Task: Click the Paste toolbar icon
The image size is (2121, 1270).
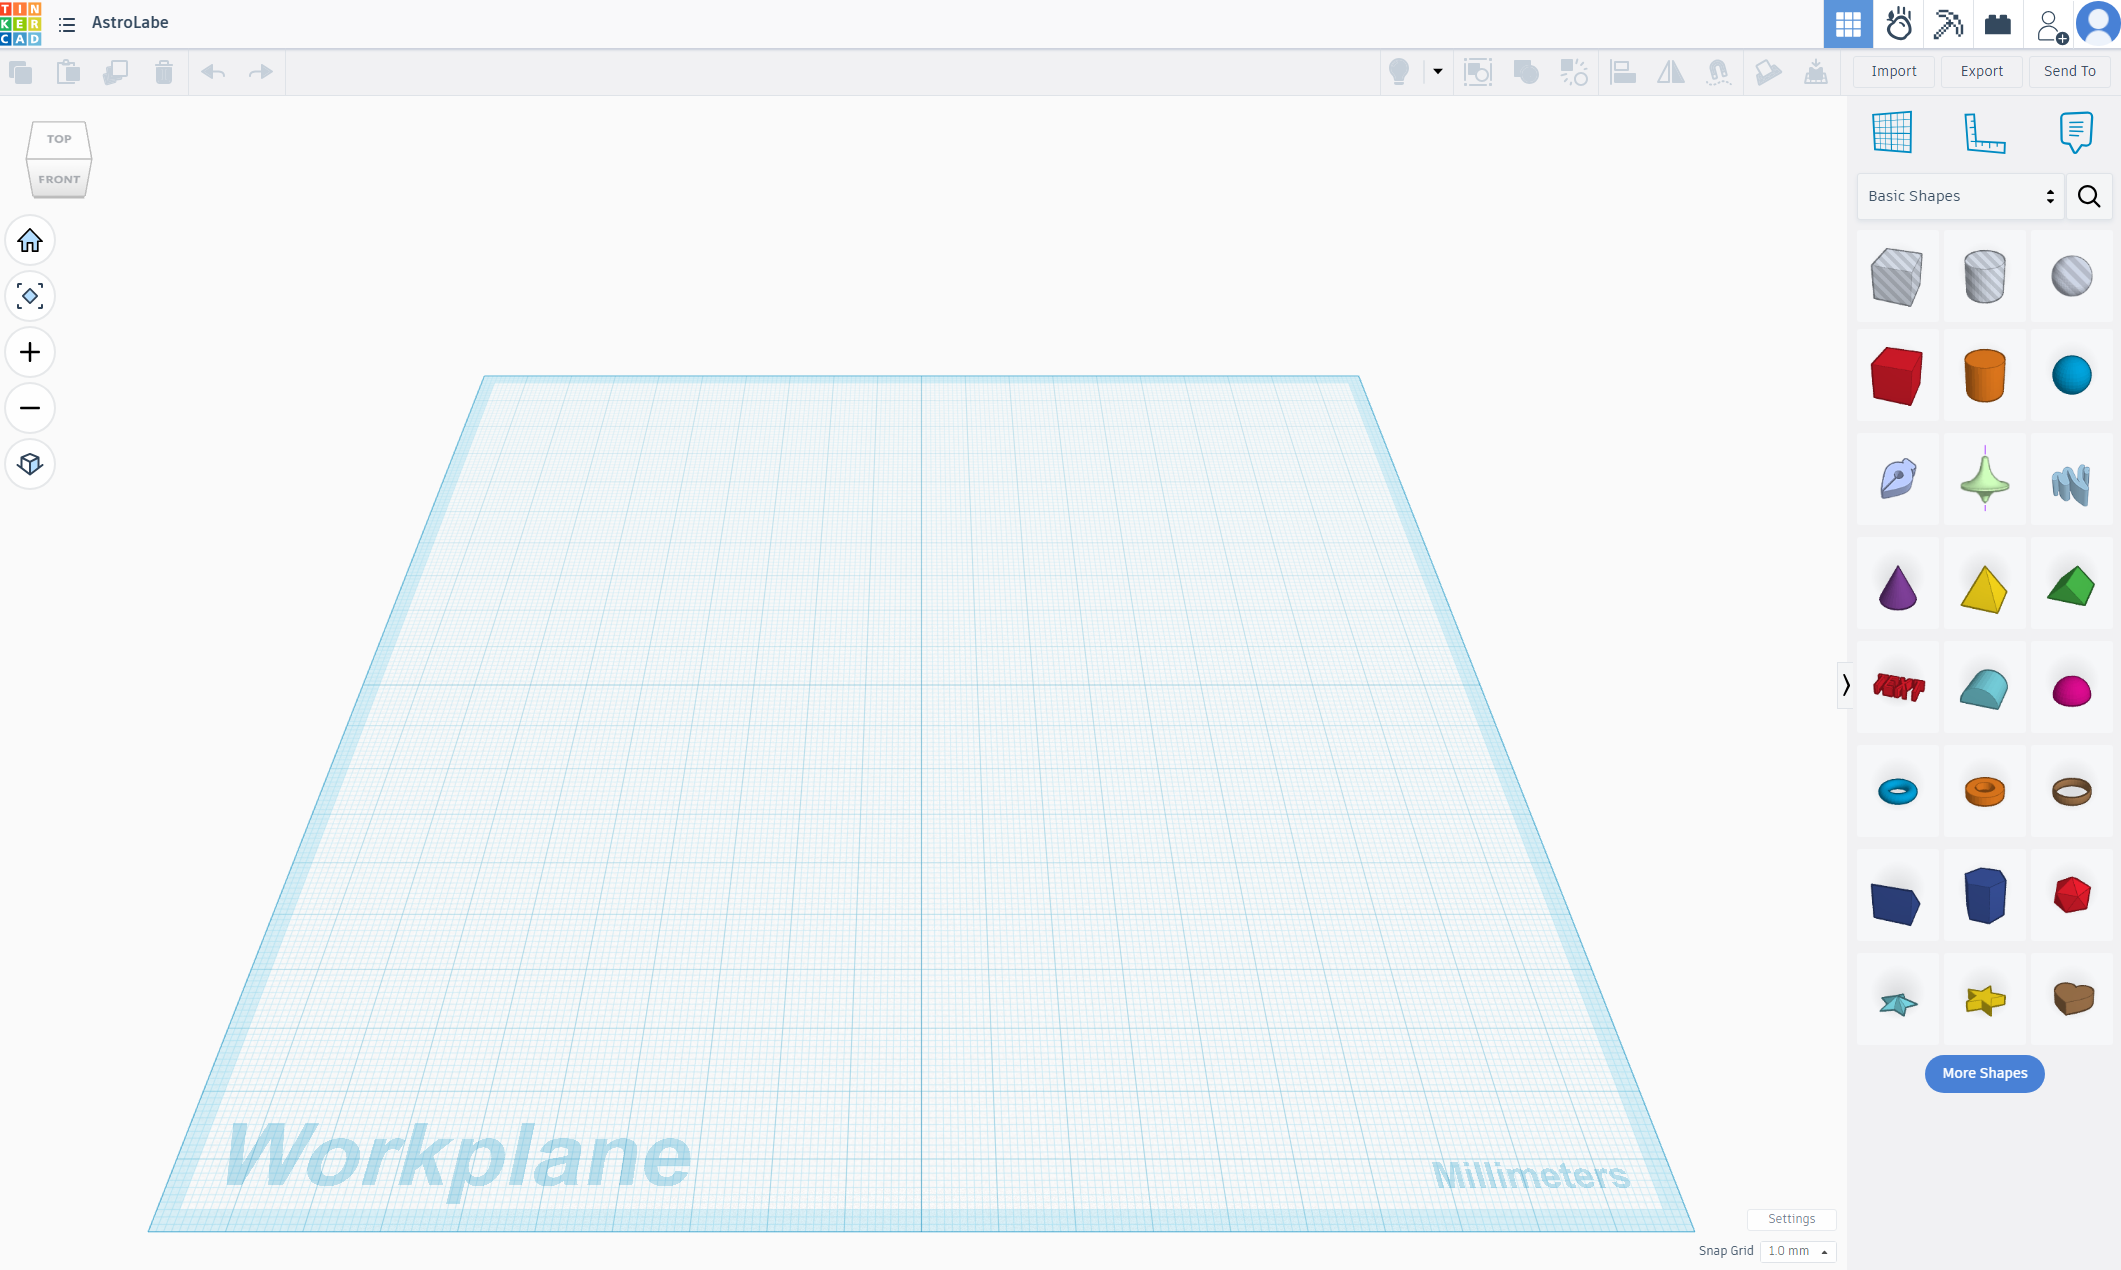Action: 68,72
